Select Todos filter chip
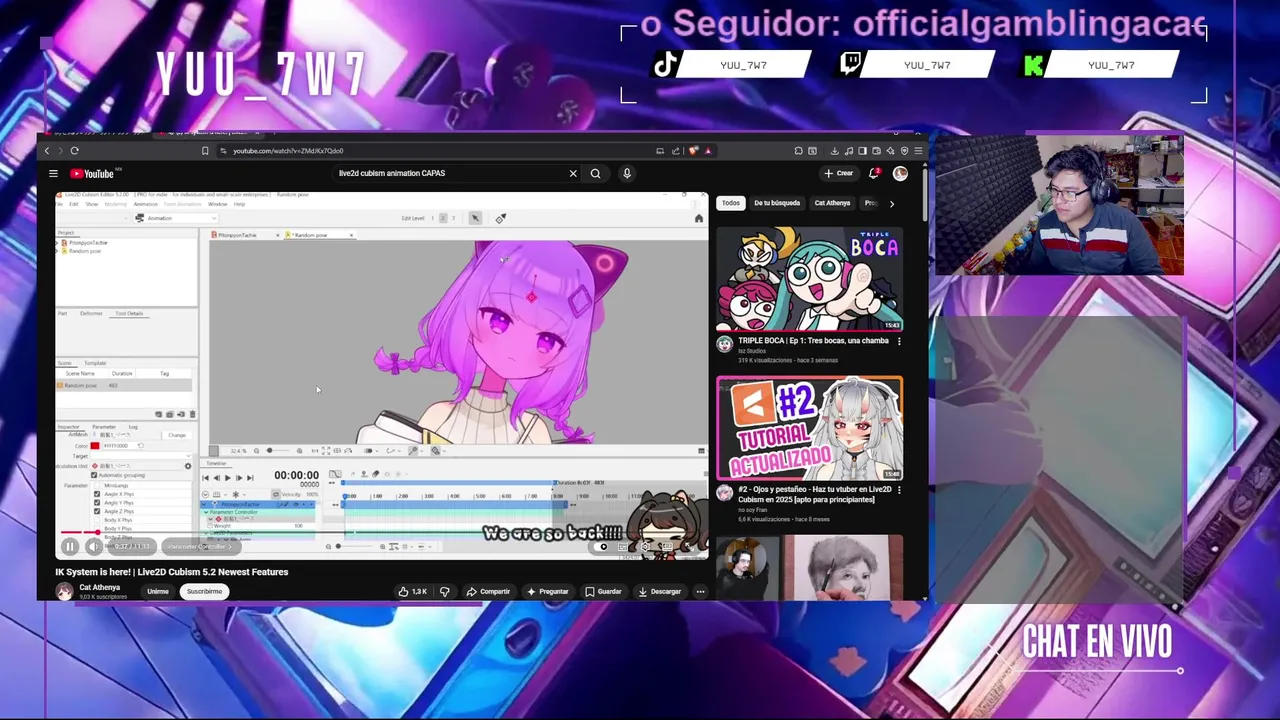Image resolution: width=1280 pixels, height=720 pixels. tap(731, 203)
